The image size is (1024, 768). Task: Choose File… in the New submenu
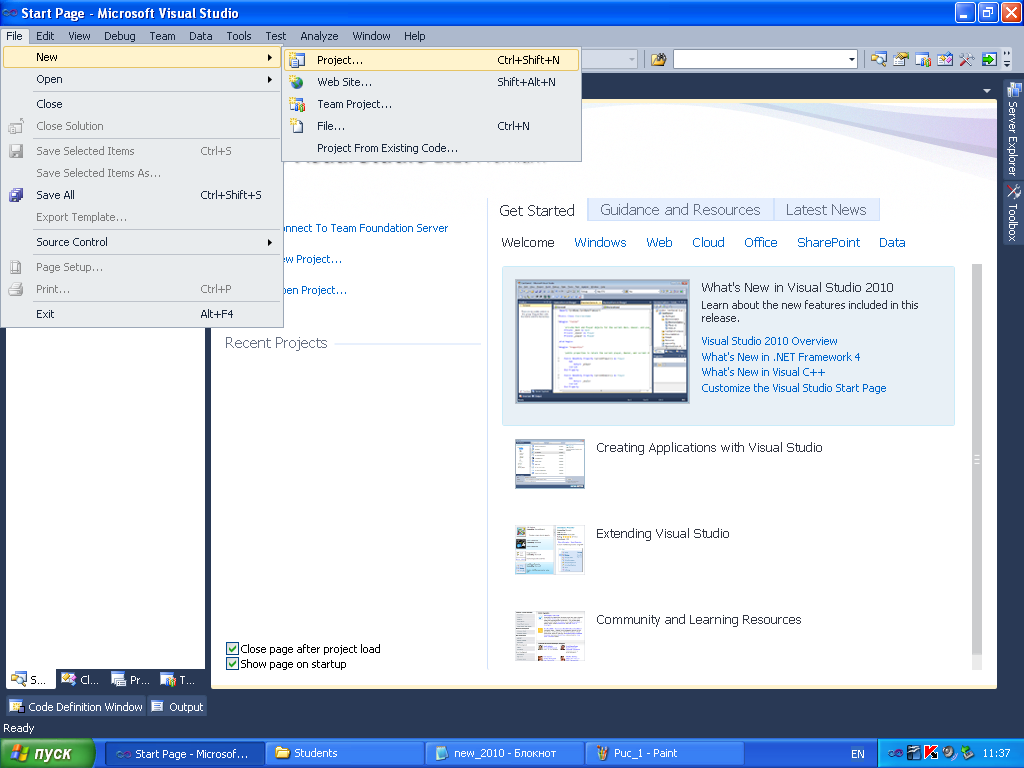tap(432, 126)
